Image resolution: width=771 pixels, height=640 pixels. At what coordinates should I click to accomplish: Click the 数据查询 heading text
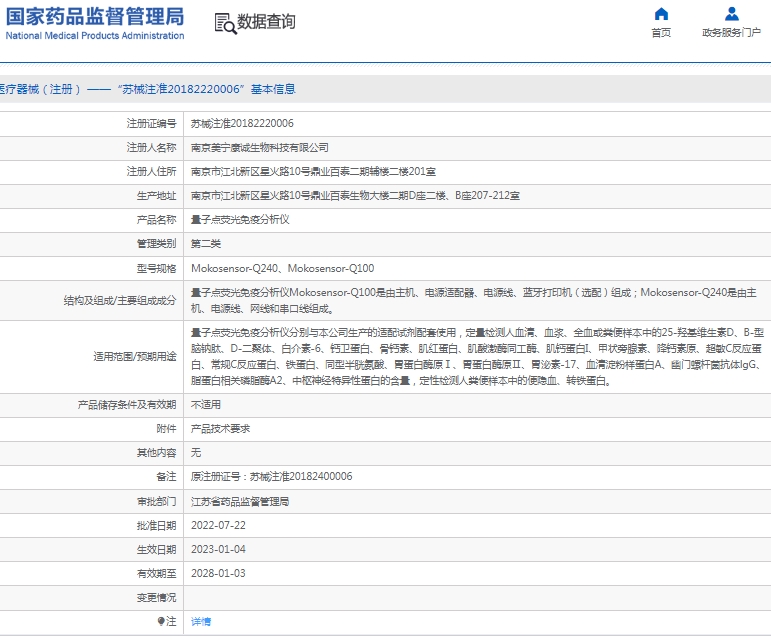267,22
